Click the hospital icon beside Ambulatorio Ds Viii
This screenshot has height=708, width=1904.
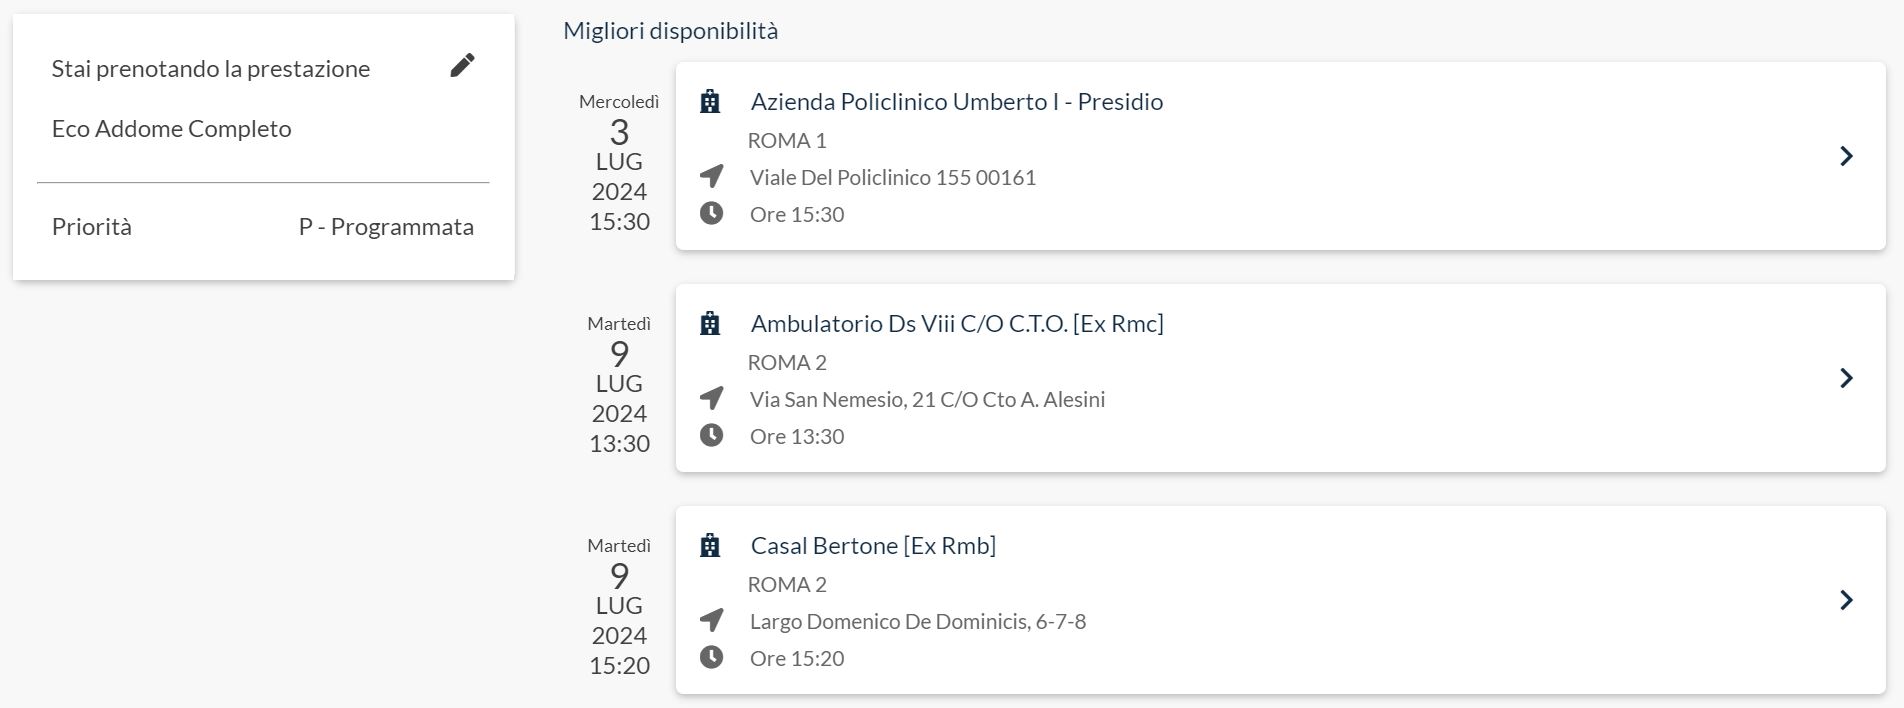pos(710,323)
